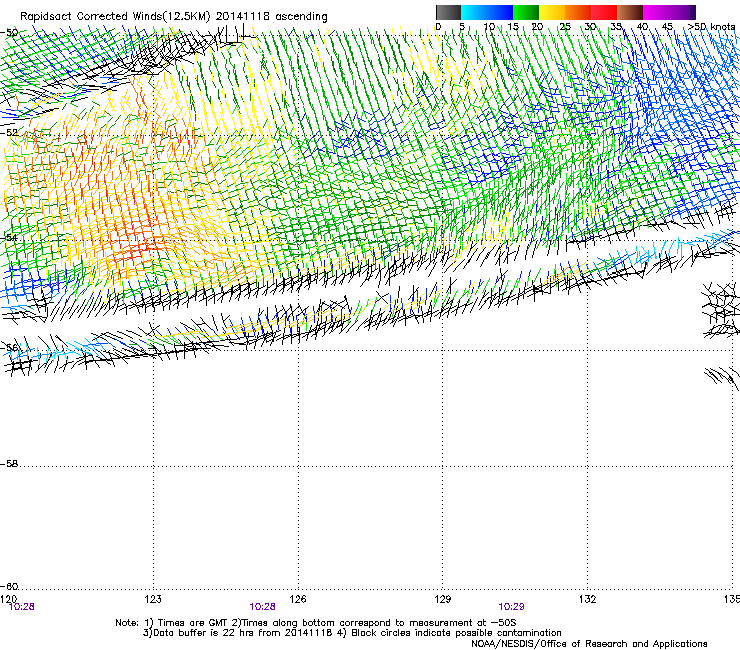Image resolution: width=740 pixels, height=650 pixels.
Task: Click the '40' label under the color bar
Action: click(x=642, y=26)
